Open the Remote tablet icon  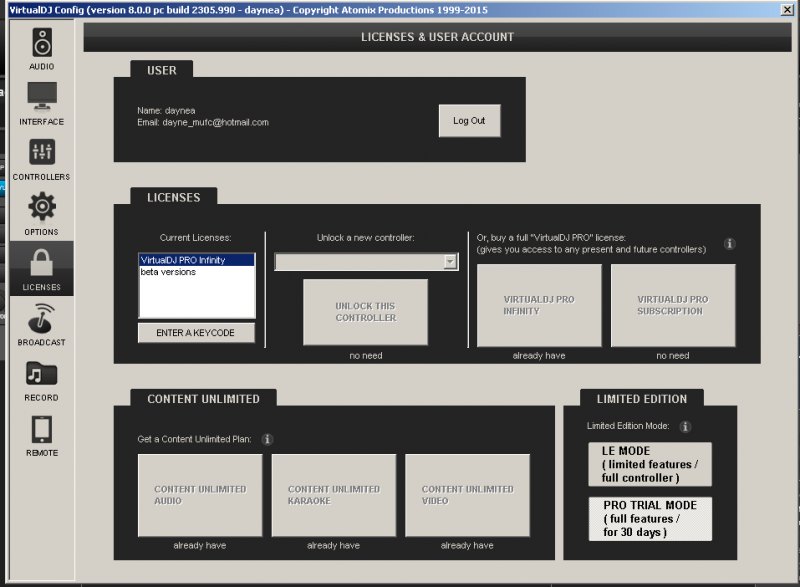[x=42, y=429]
